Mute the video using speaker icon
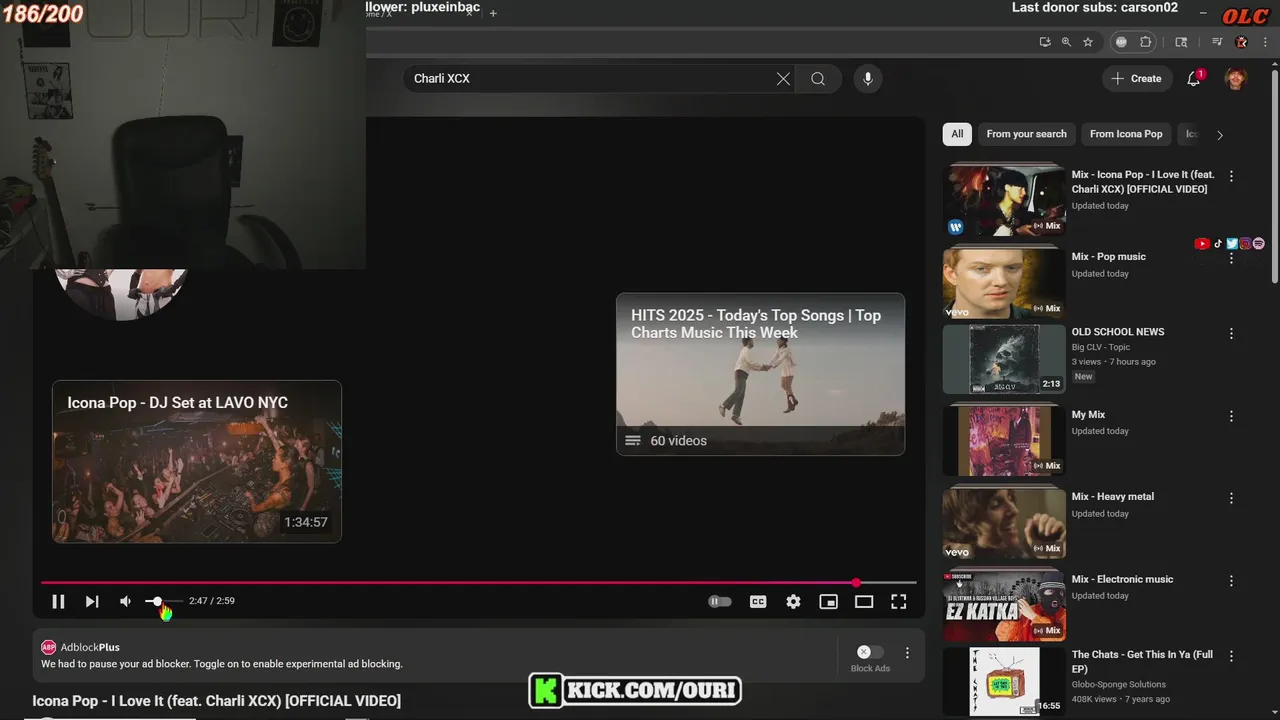1280x720 pixels. pyautogui.click(x=125, y=601)
